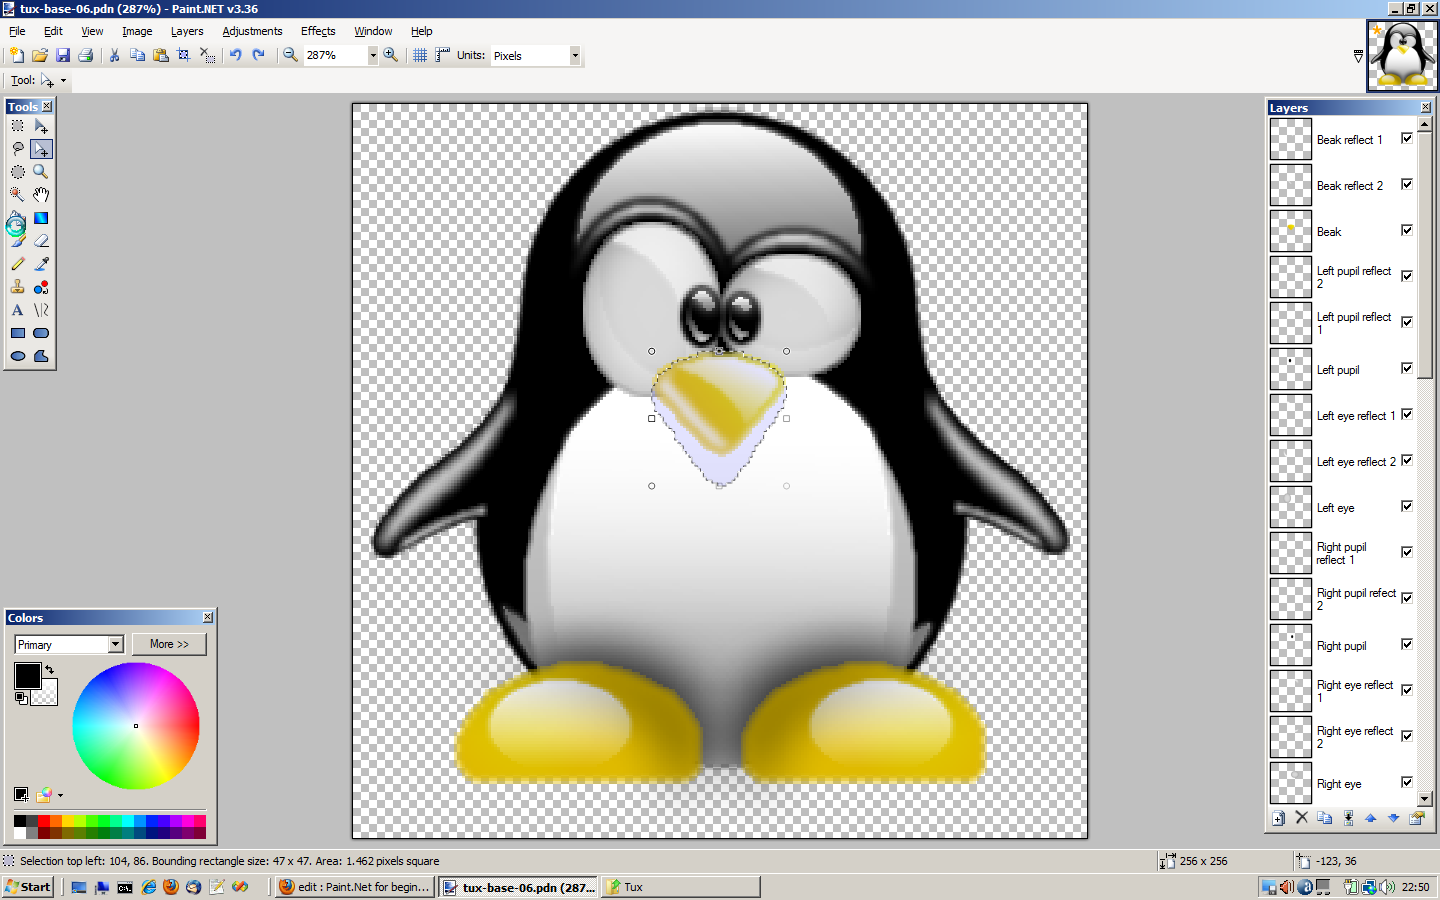Expand the image list arrow

click(1358, 57)
